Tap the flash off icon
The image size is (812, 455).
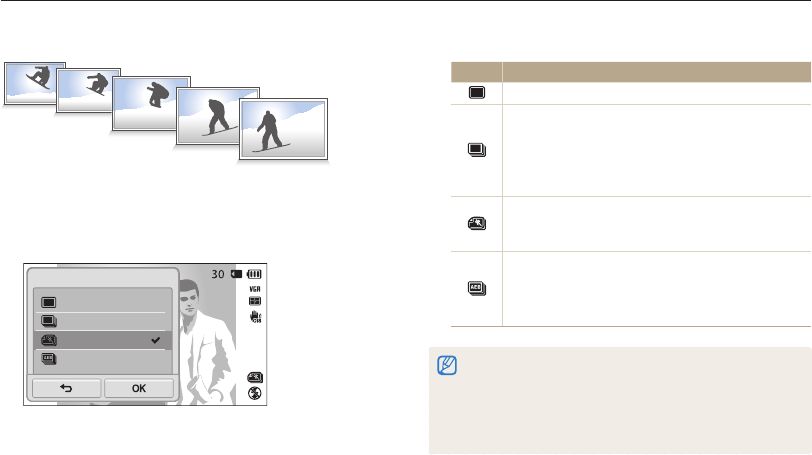coord(254,393)
